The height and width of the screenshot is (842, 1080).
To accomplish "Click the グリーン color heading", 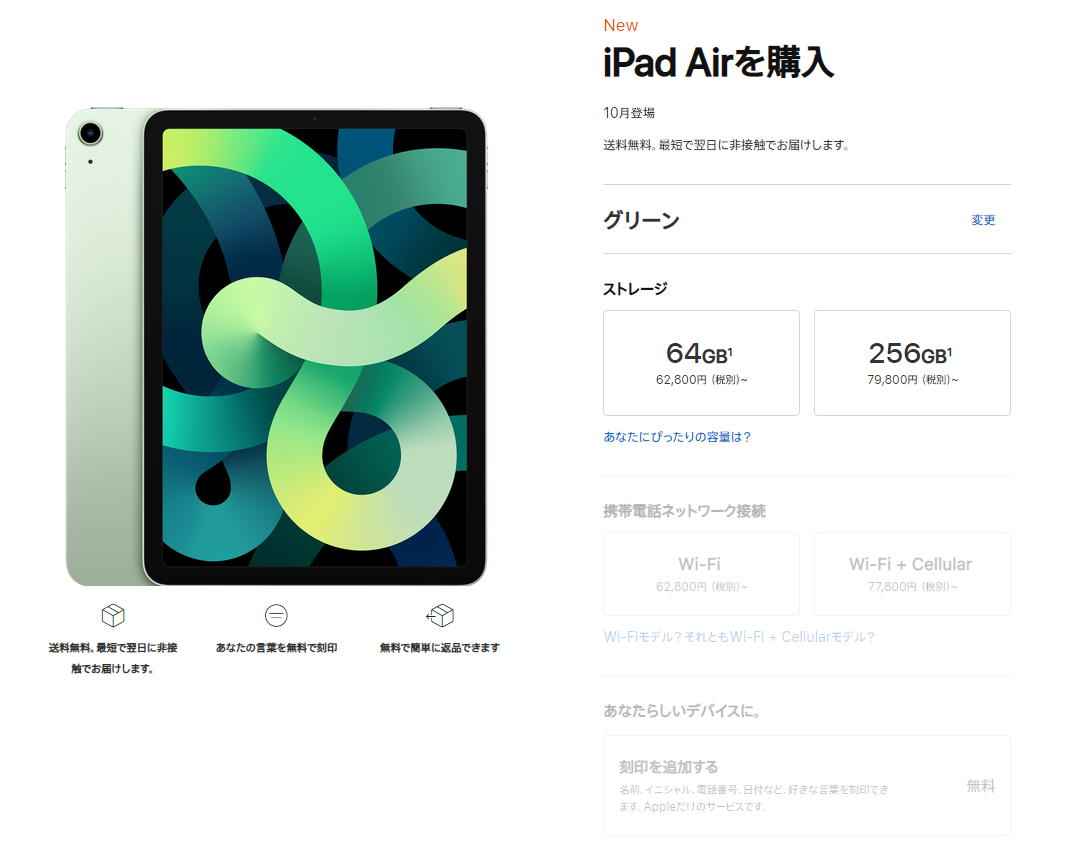I will tap(641, 220).
